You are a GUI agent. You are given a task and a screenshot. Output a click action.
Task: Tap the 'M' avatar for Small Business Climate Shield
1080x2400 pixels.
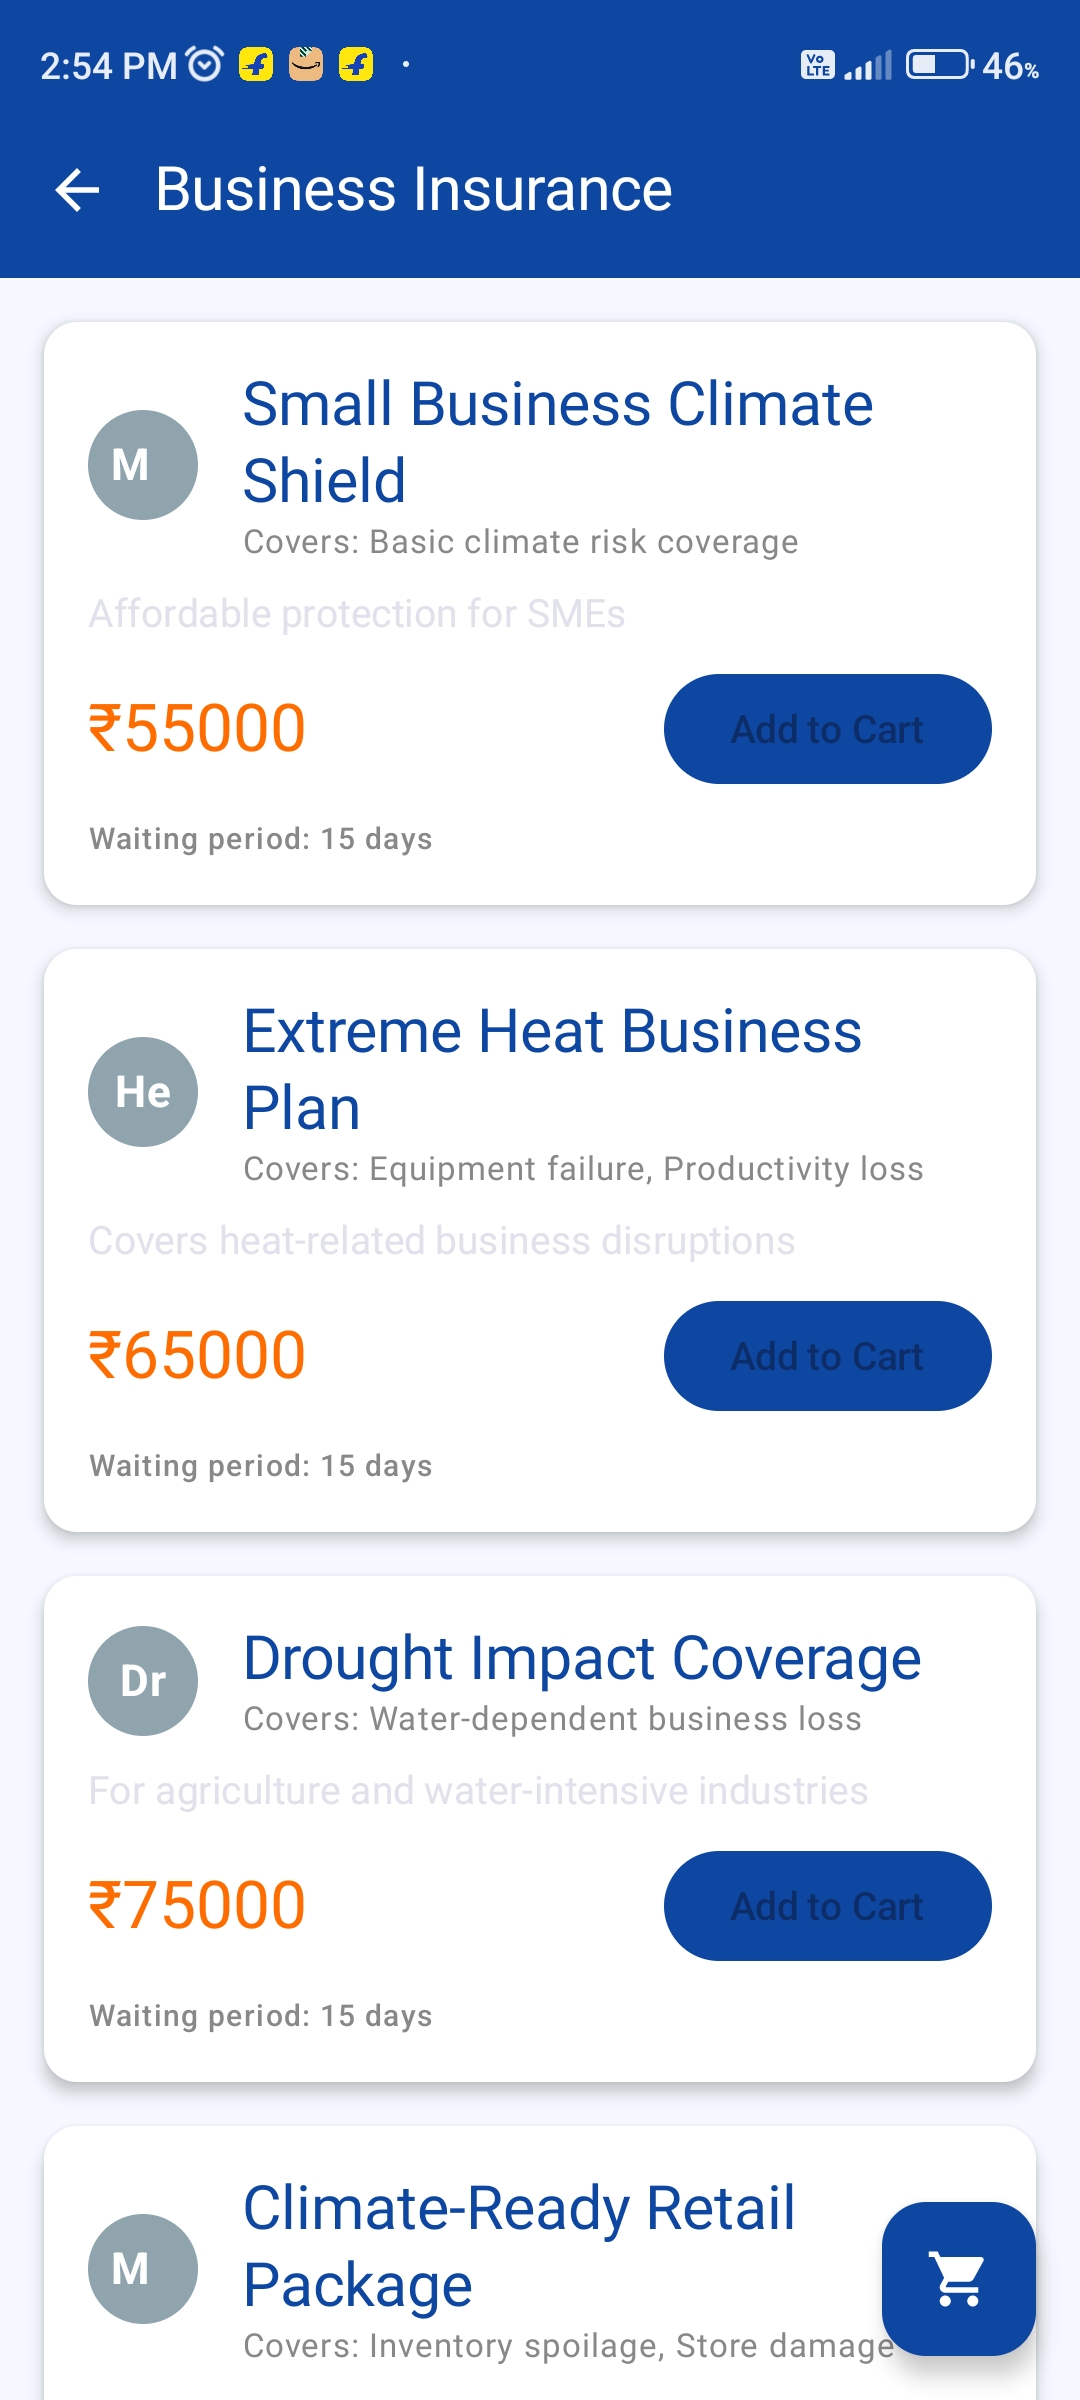click(x=143, y=465)
